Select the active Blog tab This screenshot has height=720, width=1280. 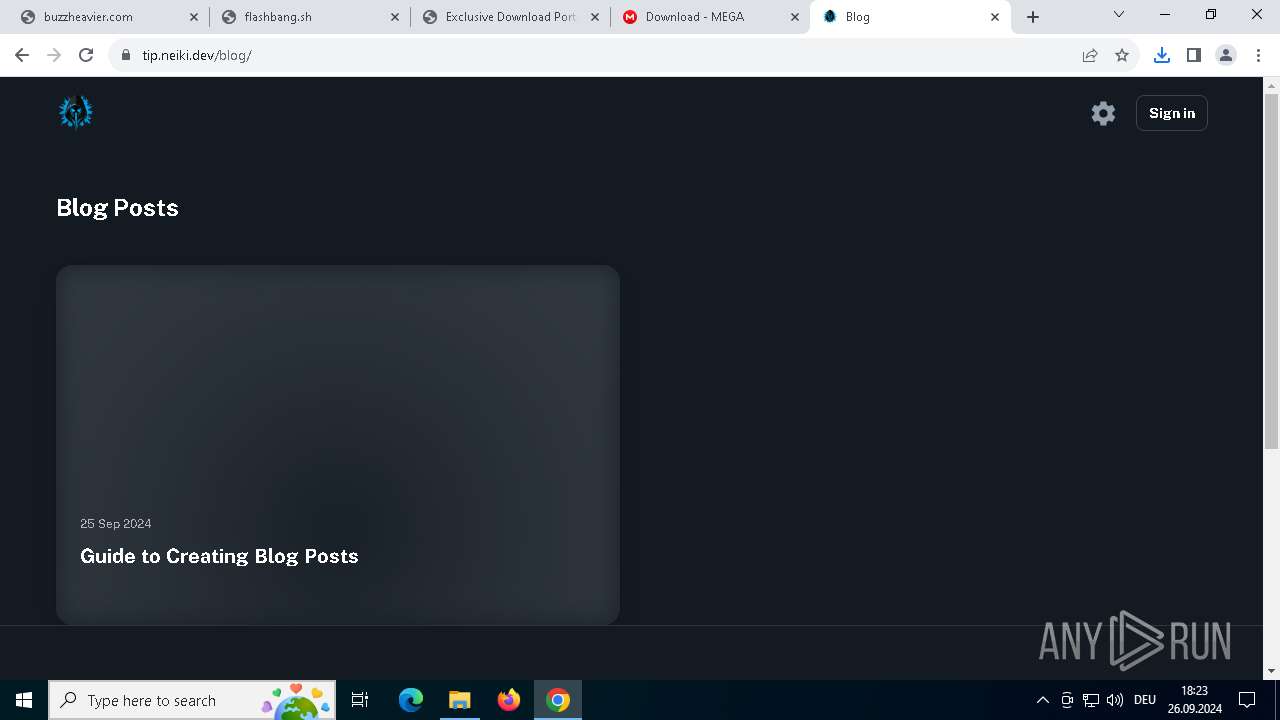point(910,17)
